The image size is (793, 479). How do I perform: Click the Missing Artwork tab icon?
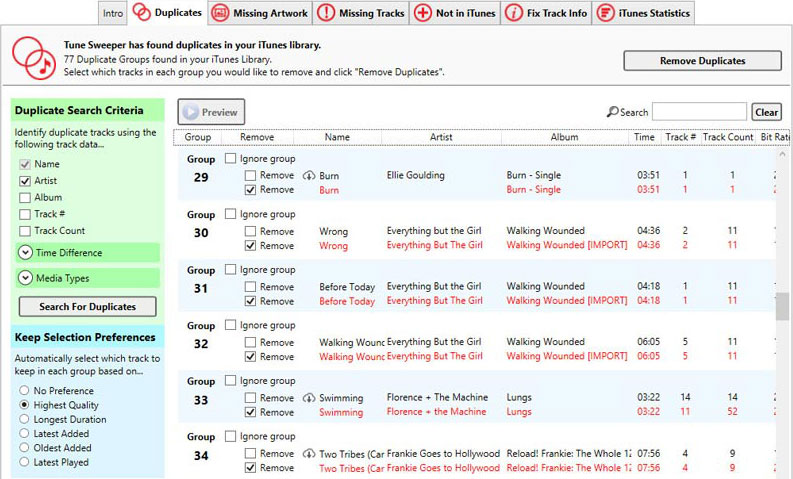point(220,13)
